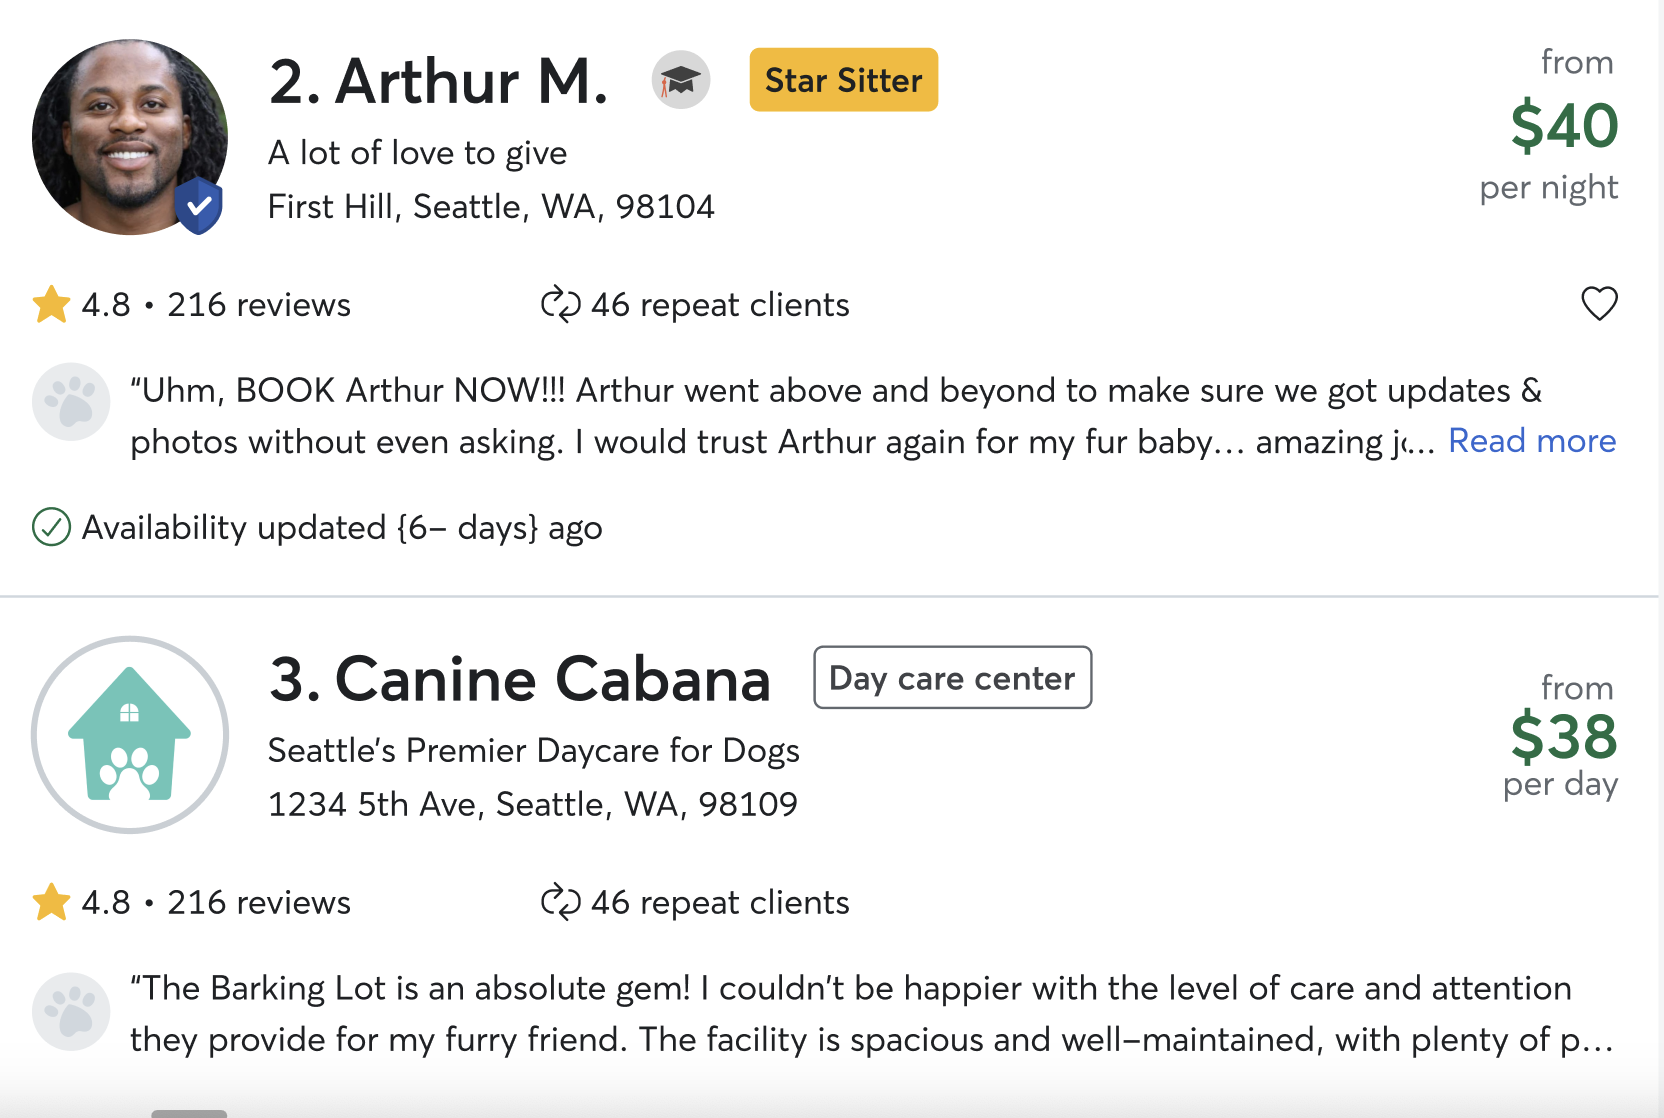Screen dimensions: 1664x1118
Task: Click Arthur's yellow rating star icon
Action: point(51,304)
